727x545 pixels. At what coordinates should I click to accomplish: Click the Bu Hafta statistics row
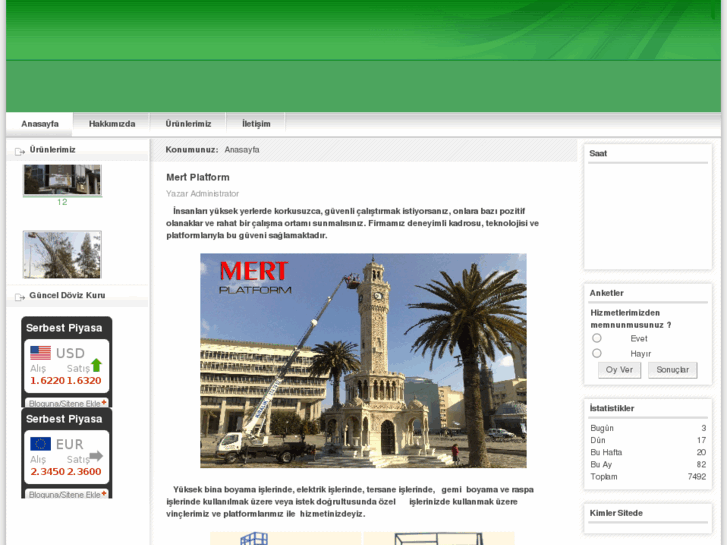(648, 452)
